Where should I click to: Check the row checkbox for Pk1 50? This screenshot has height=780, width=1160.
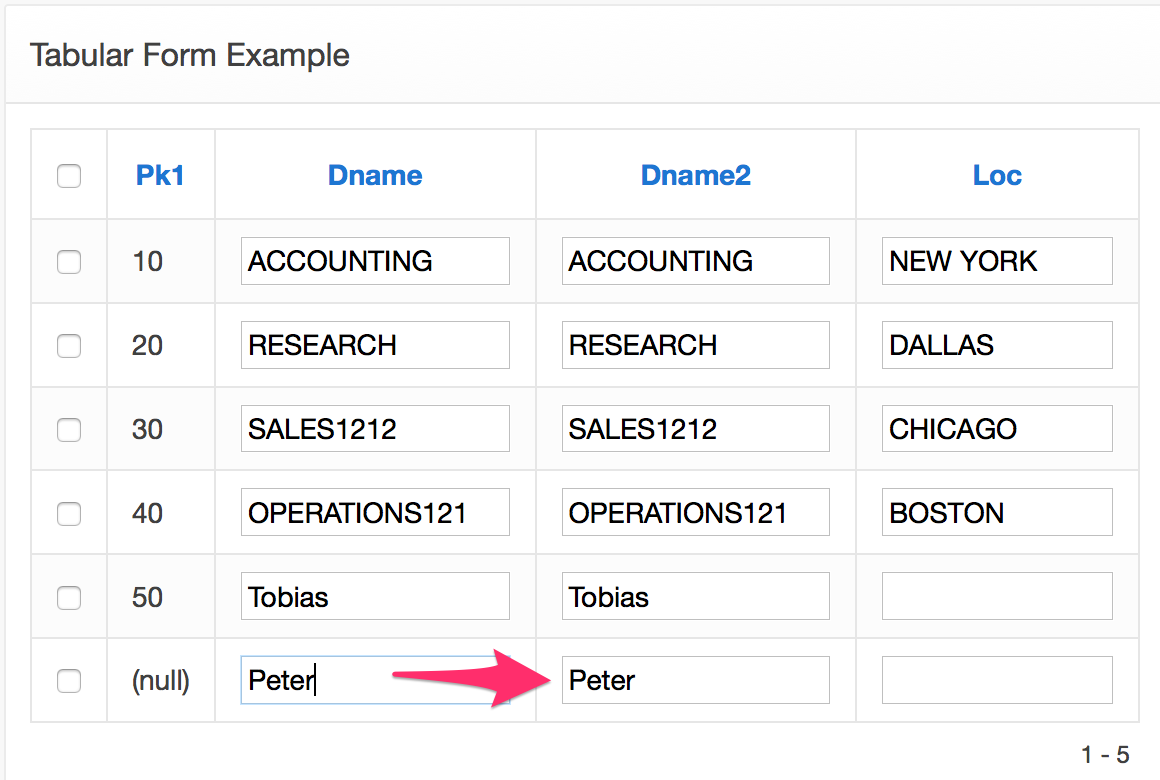69,596
